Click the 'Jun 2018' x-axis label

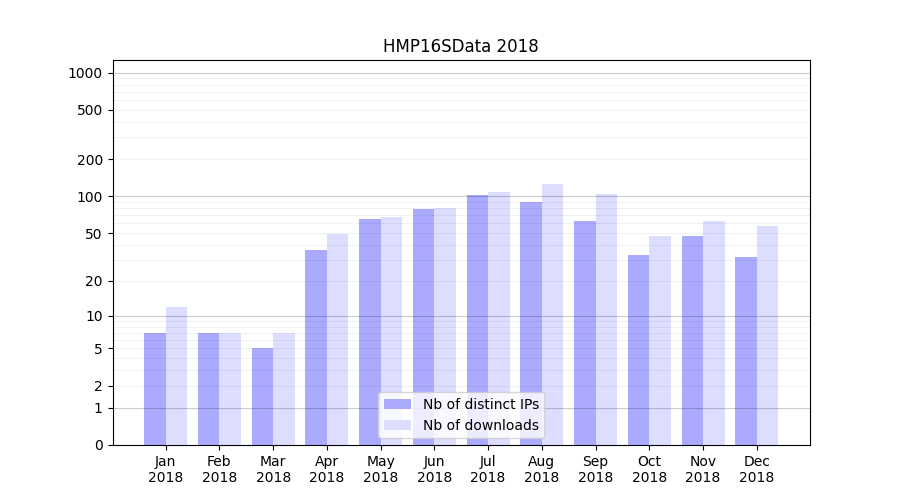pos(434,469)
